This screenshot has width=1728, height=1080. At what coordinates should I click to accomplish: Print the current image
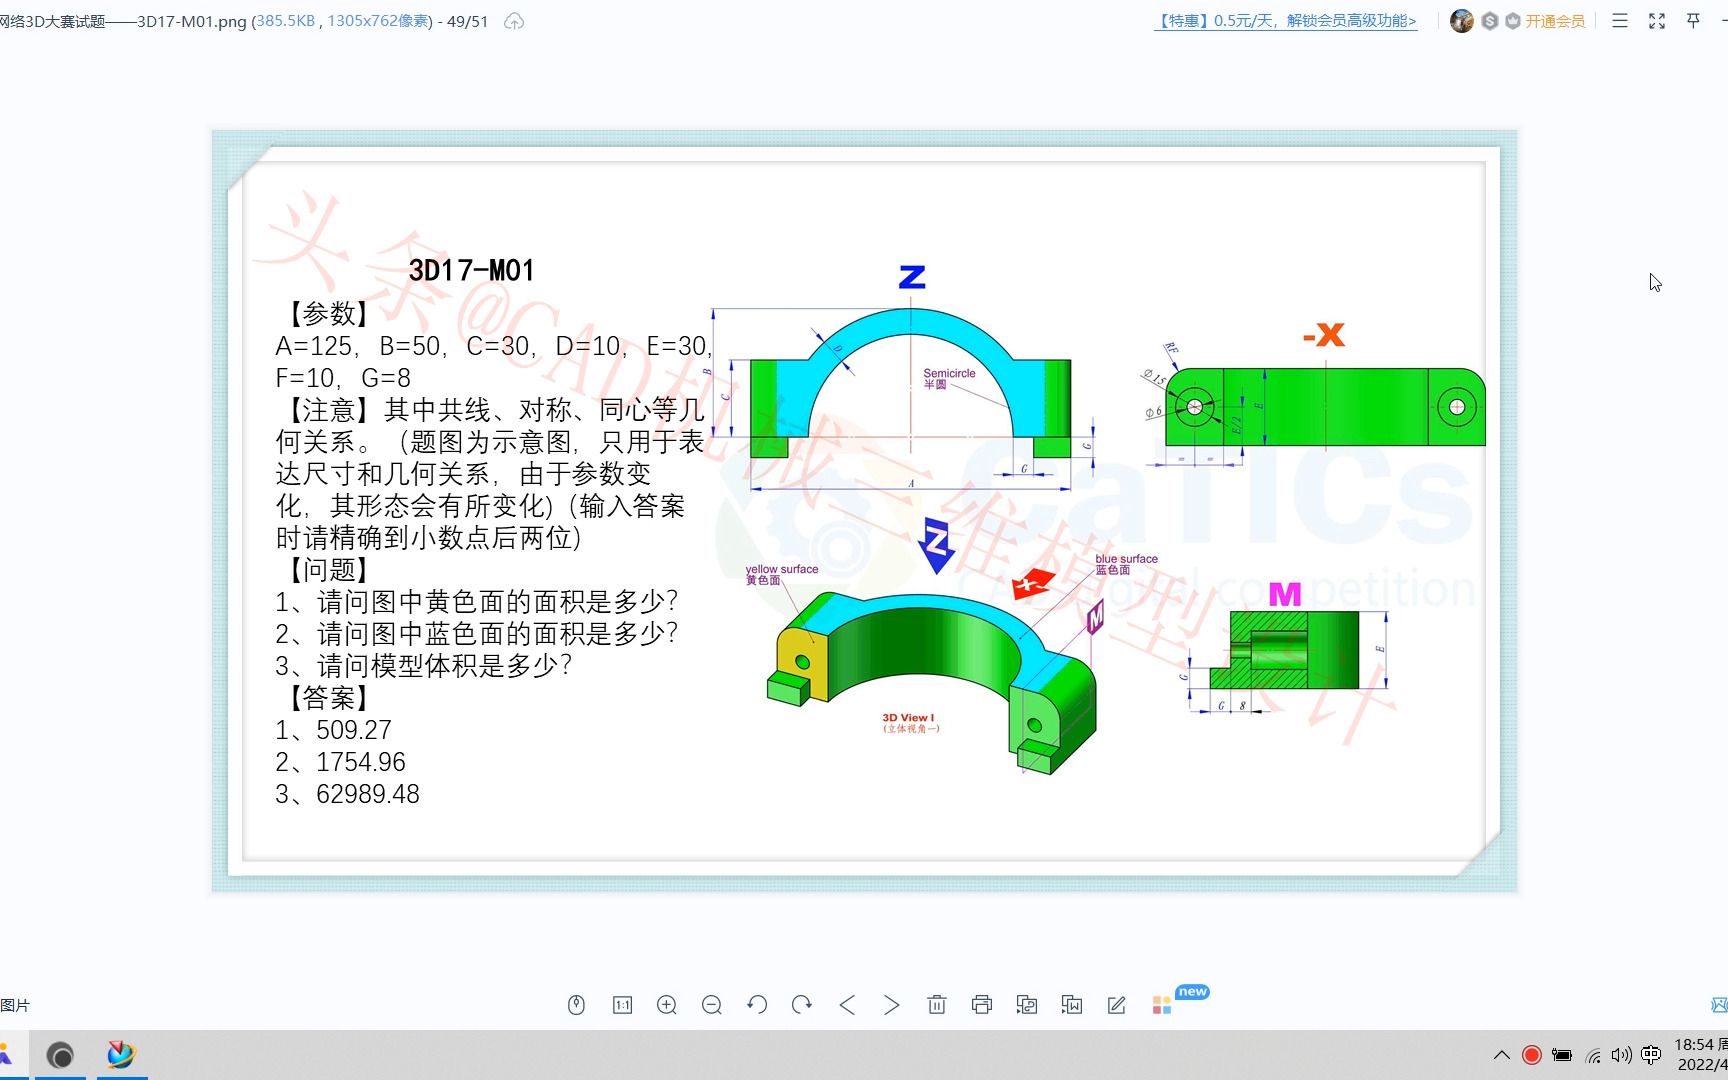982,1005
